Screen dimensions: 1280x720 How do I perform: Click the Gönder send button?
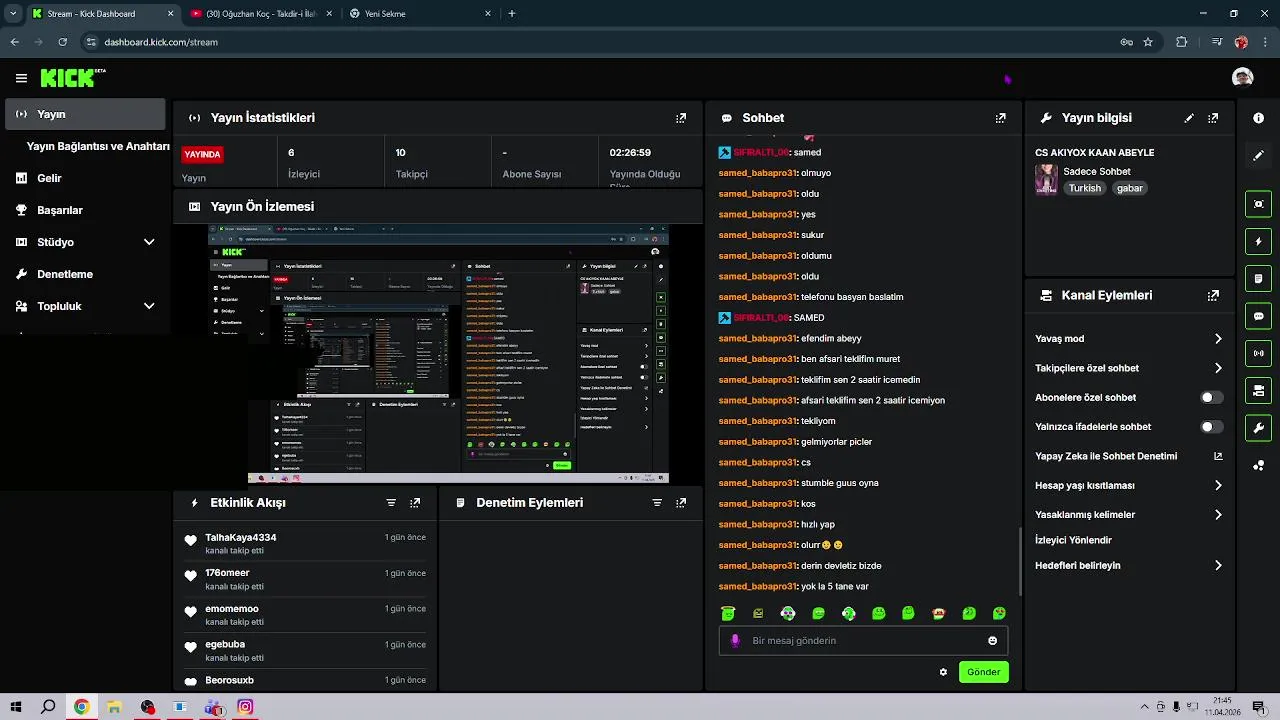(x=983, y=672)
